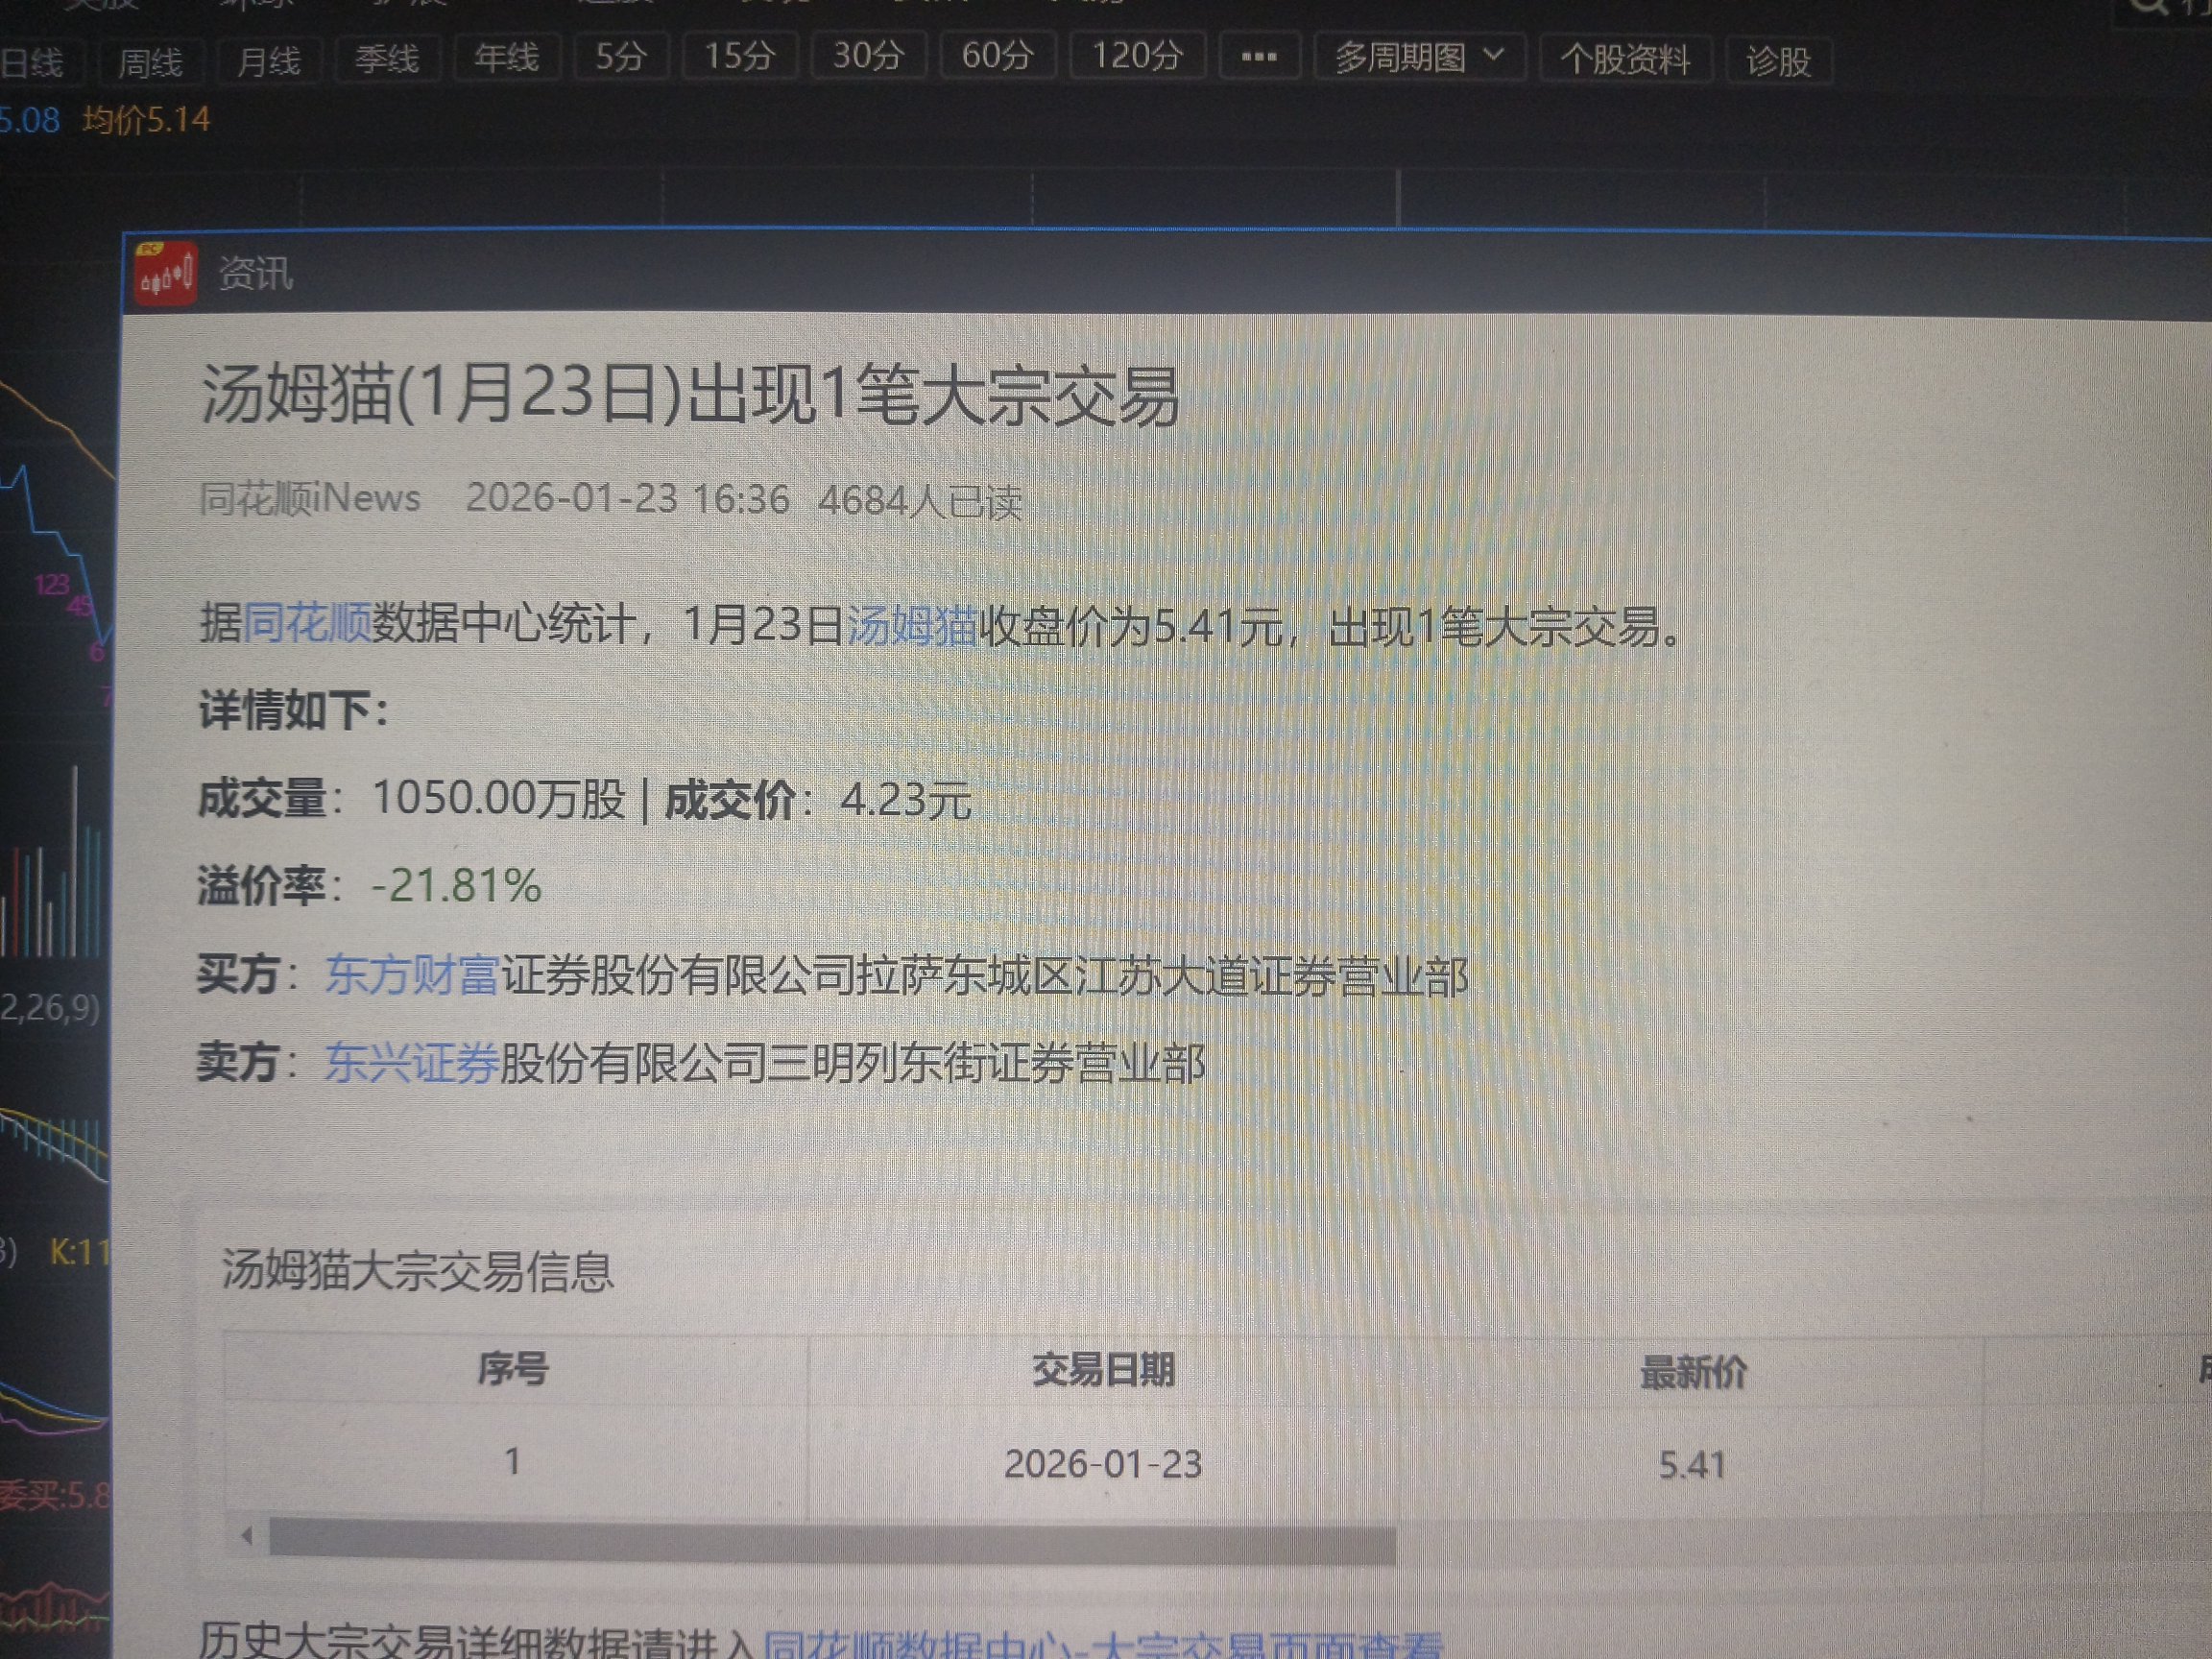Click the left arrow on the horizontal scrollbar
This screenshot has width=2212, height=1659.
click(x=247, y=1536)
